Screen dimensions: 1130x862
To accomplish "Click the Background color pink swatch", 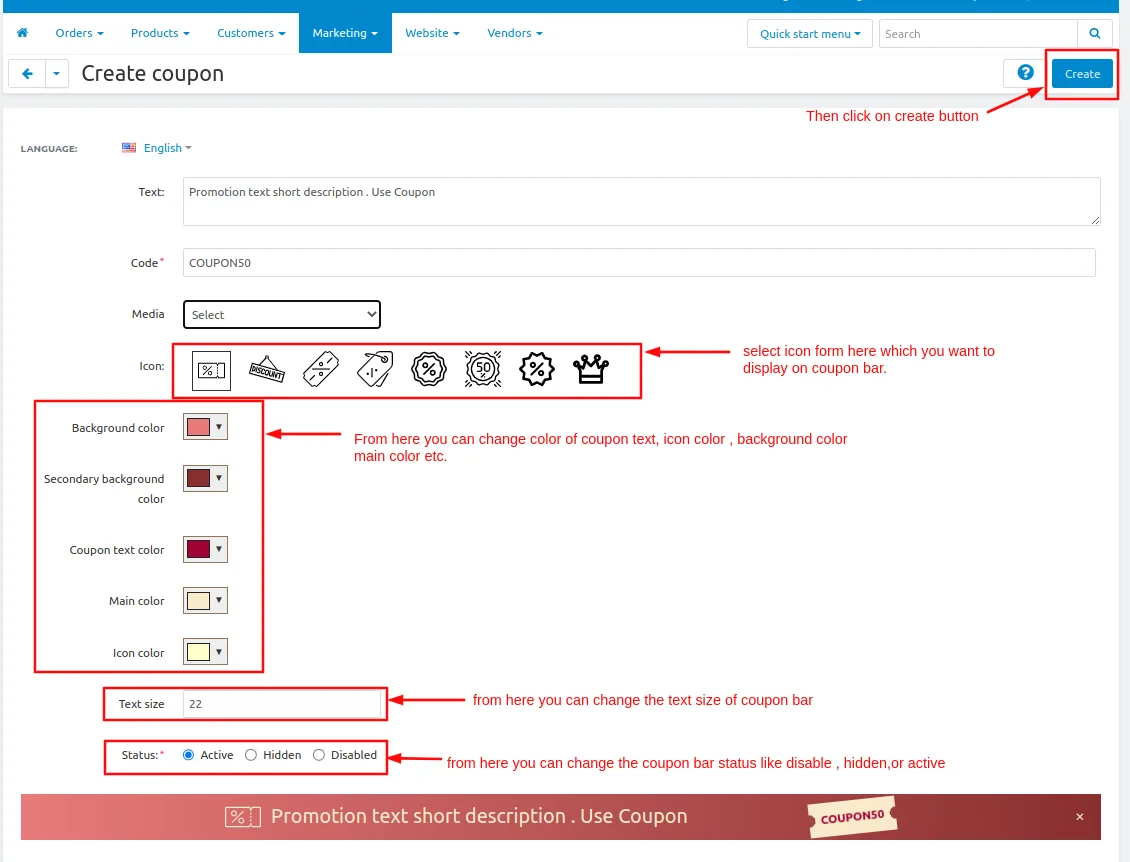I will pos(198,427).
